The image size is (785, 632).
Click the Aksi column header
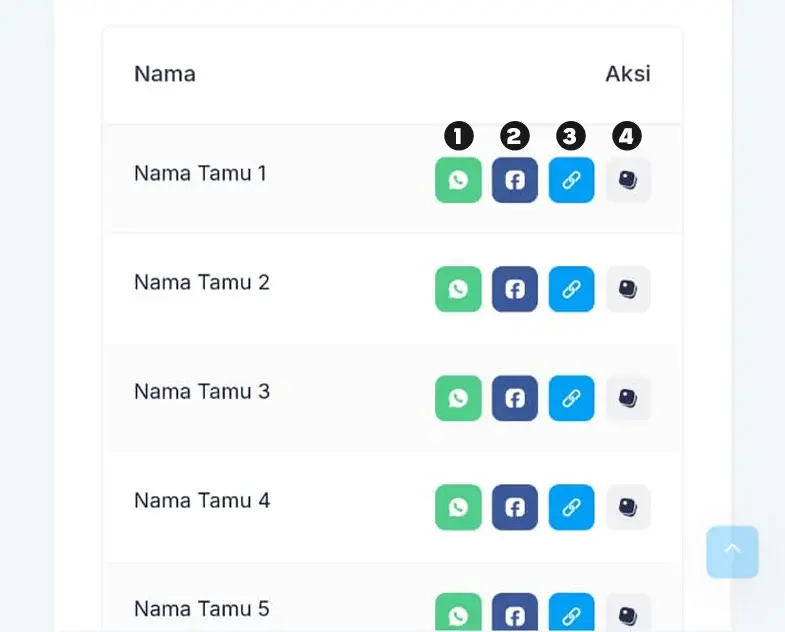[x=627, y=74]
